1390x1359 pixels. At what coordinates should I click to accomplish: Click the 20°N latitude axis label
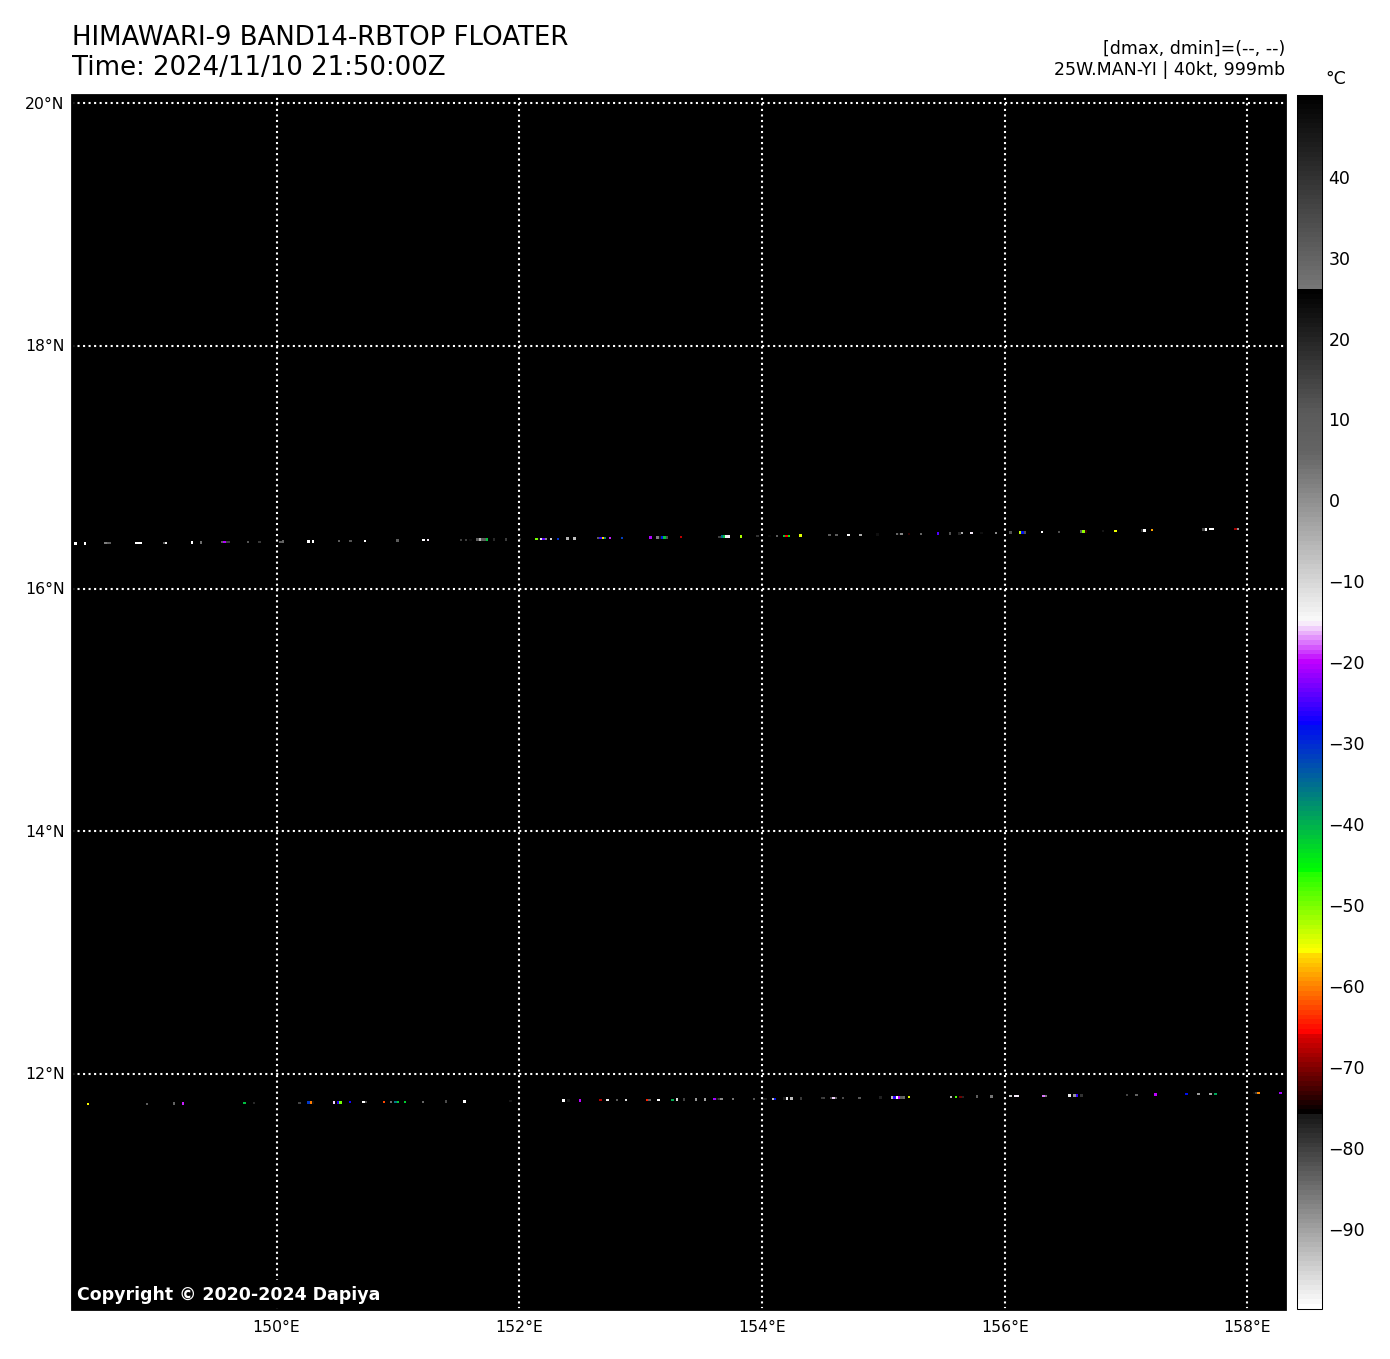pyautogui.click(x=44, y=104)
